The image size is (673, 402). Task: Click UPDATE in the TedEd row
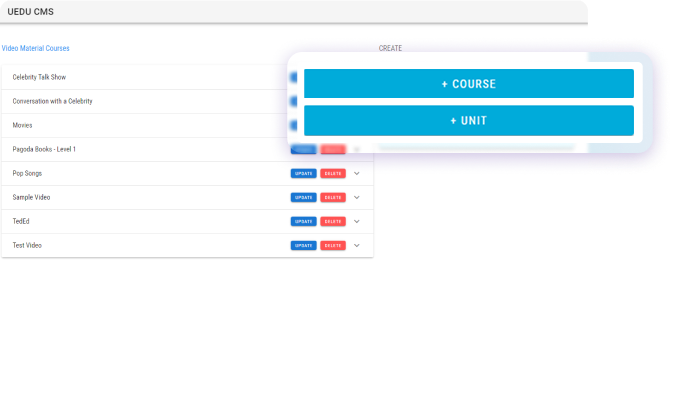[303, 221]
